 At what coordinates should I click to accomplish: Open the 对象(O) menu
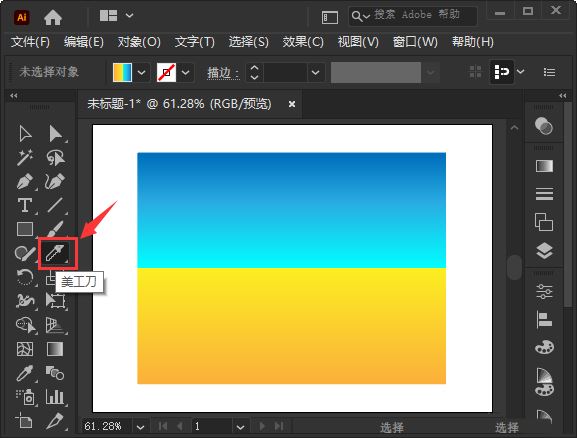pyautogui.click(x=139, y=42)
